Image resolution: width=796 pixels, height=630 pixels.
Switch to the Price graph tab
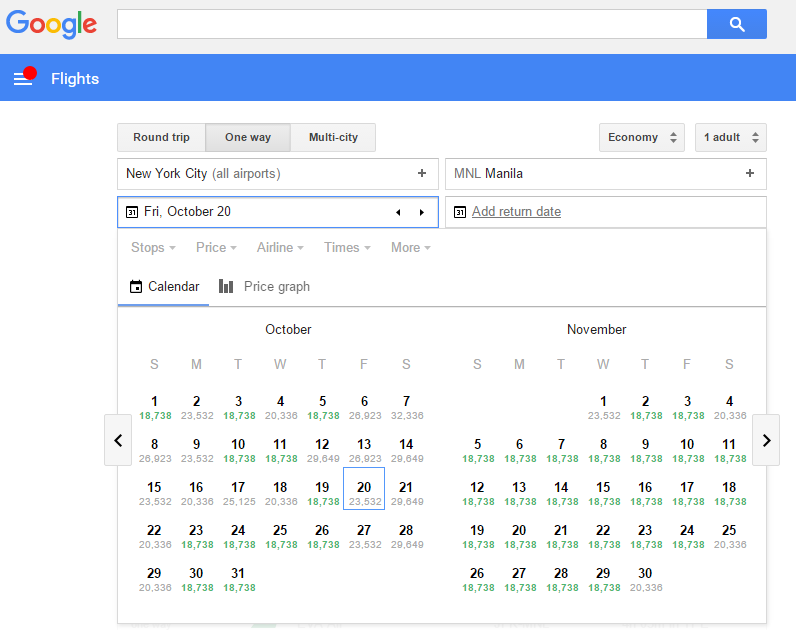pyautogui.click(x=265, y=286)
